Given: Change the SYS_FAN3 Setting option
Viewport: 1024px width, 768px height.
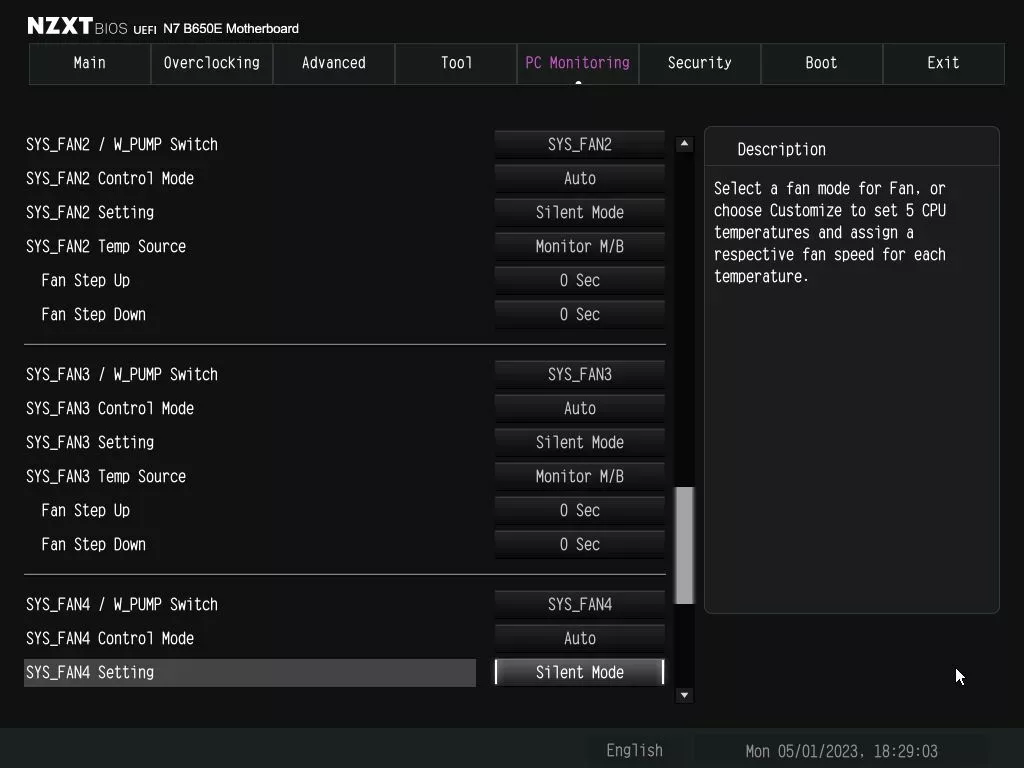Looking at the screenshot, I should (x=579, y=442).
